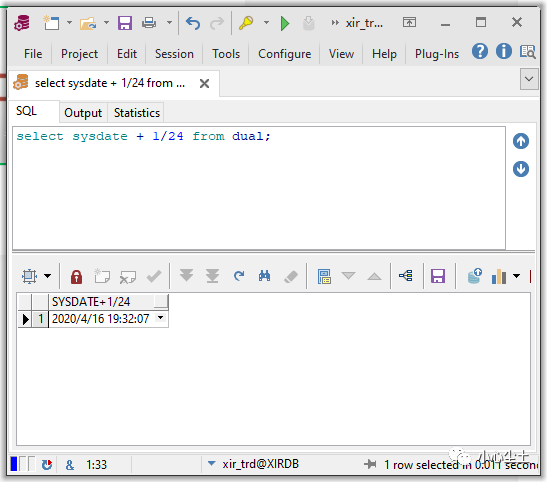Click the pin icon in status bar
The width and height of the screenshot is (547, 482).
tap(370, 464)
